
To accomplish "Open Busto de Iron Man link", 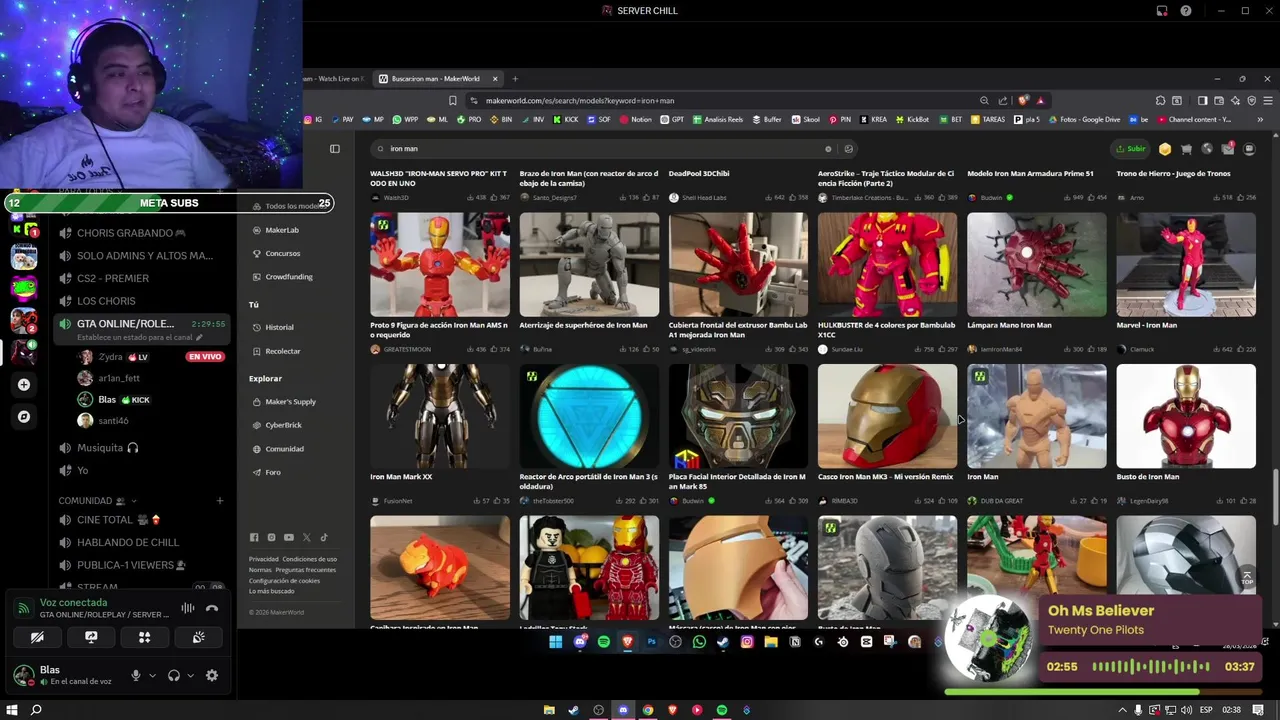I will (1148, 477).
